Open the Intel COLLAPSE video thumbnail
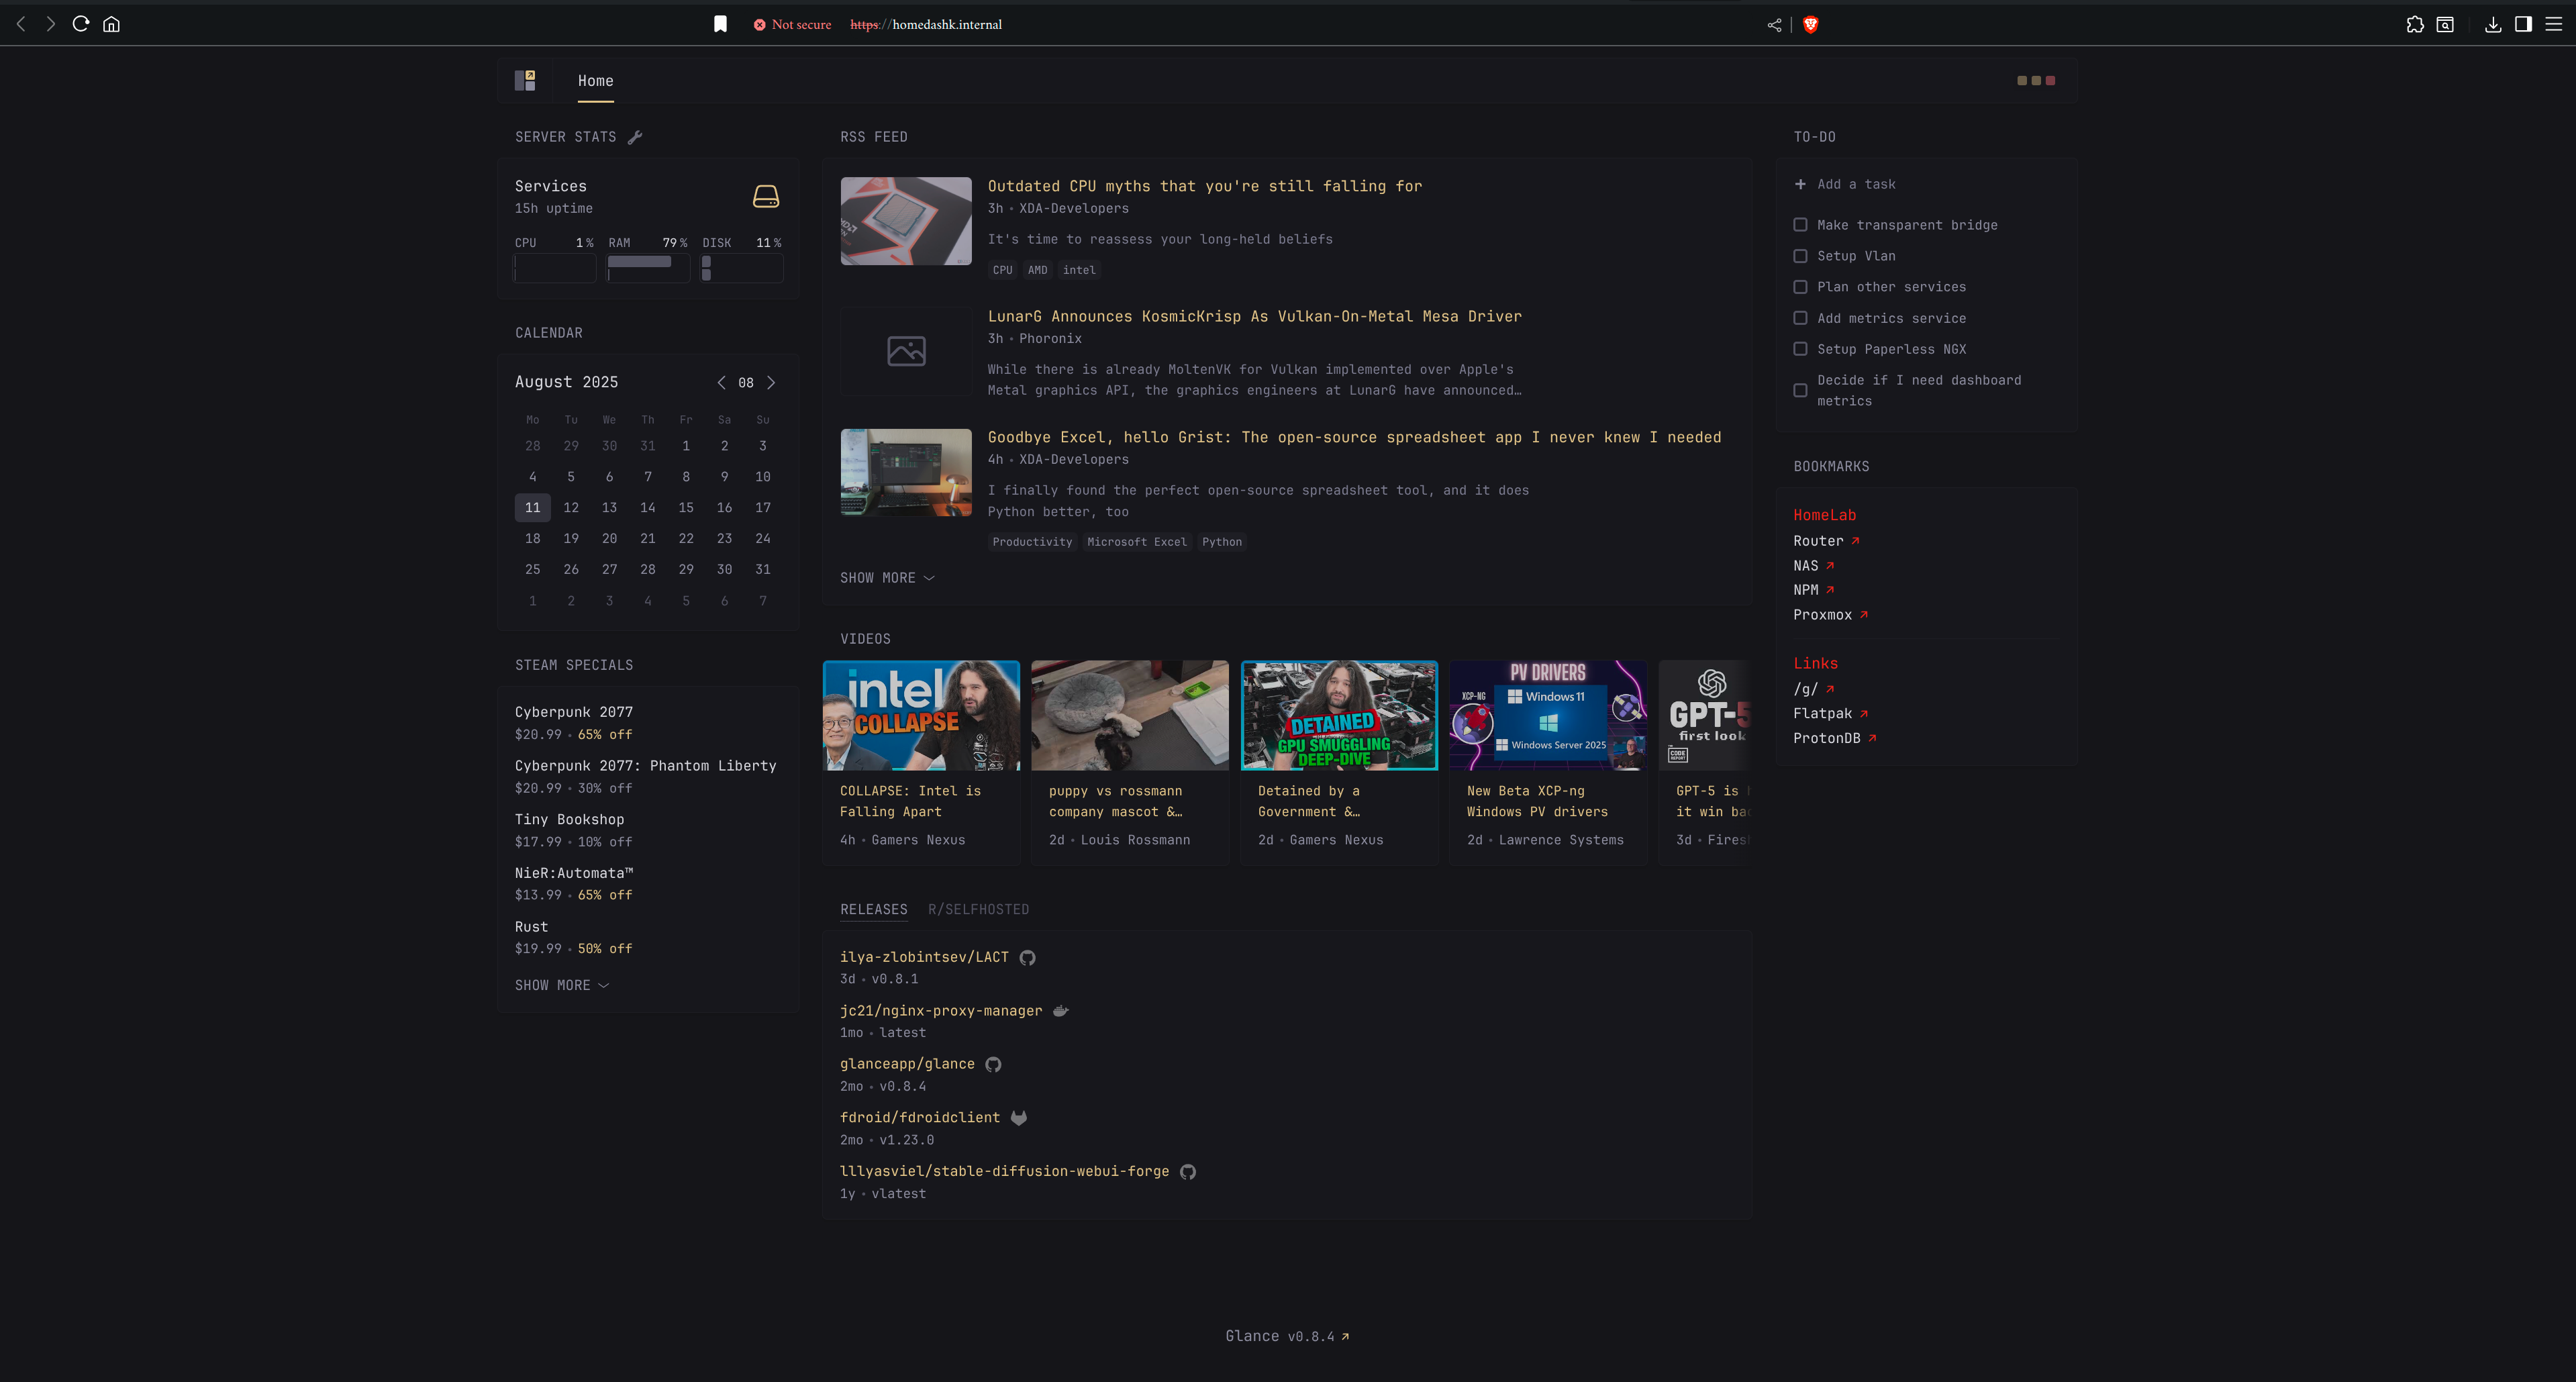This screenshot has height=1382, width=2576. [x=921, y=715]
